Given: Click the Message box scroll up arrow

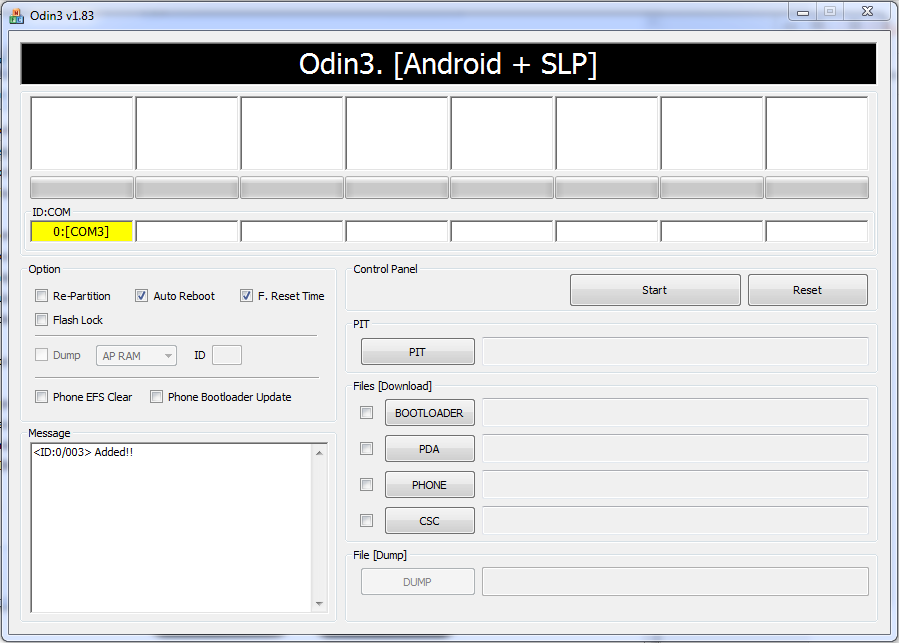Looking at the screenshot, I should coord(319,453).
